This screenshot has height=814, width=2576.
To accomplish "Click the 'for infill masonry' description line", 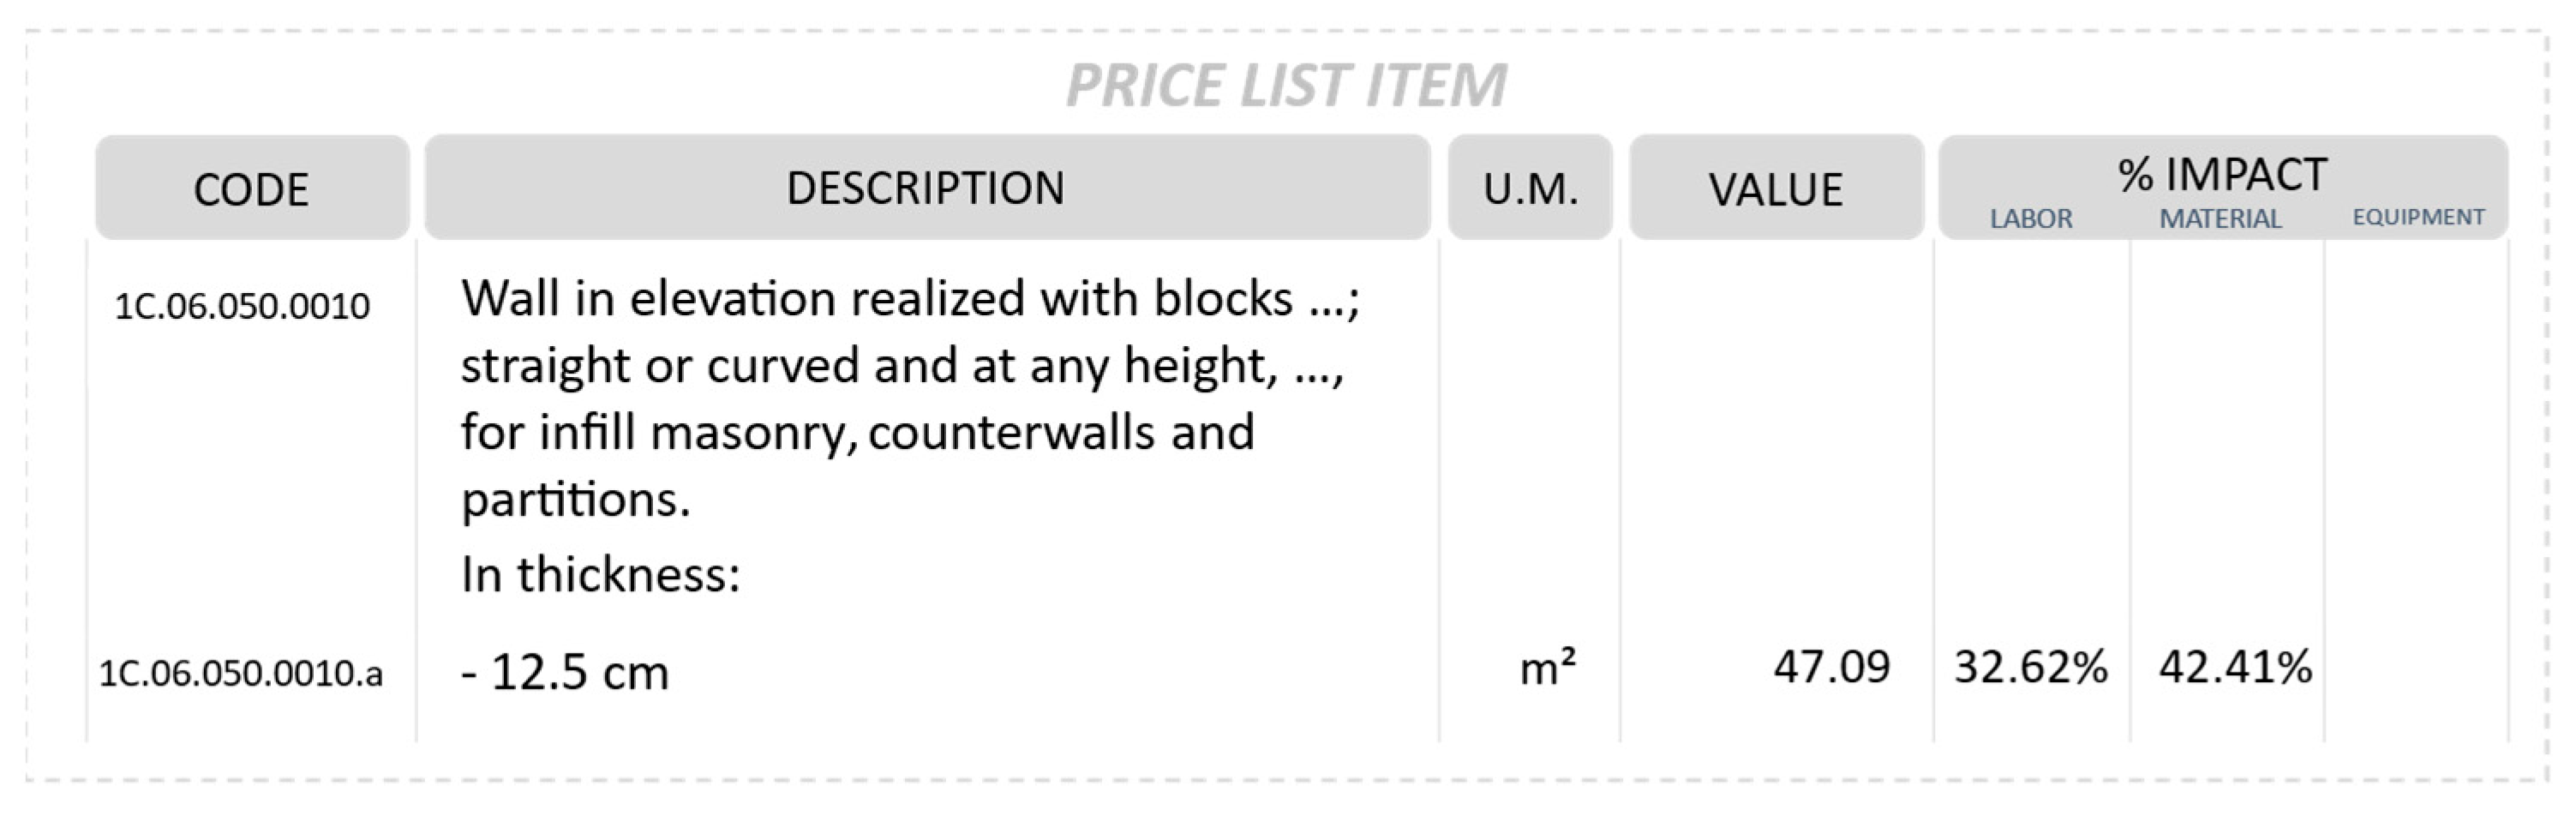I will tap(857, 433).
